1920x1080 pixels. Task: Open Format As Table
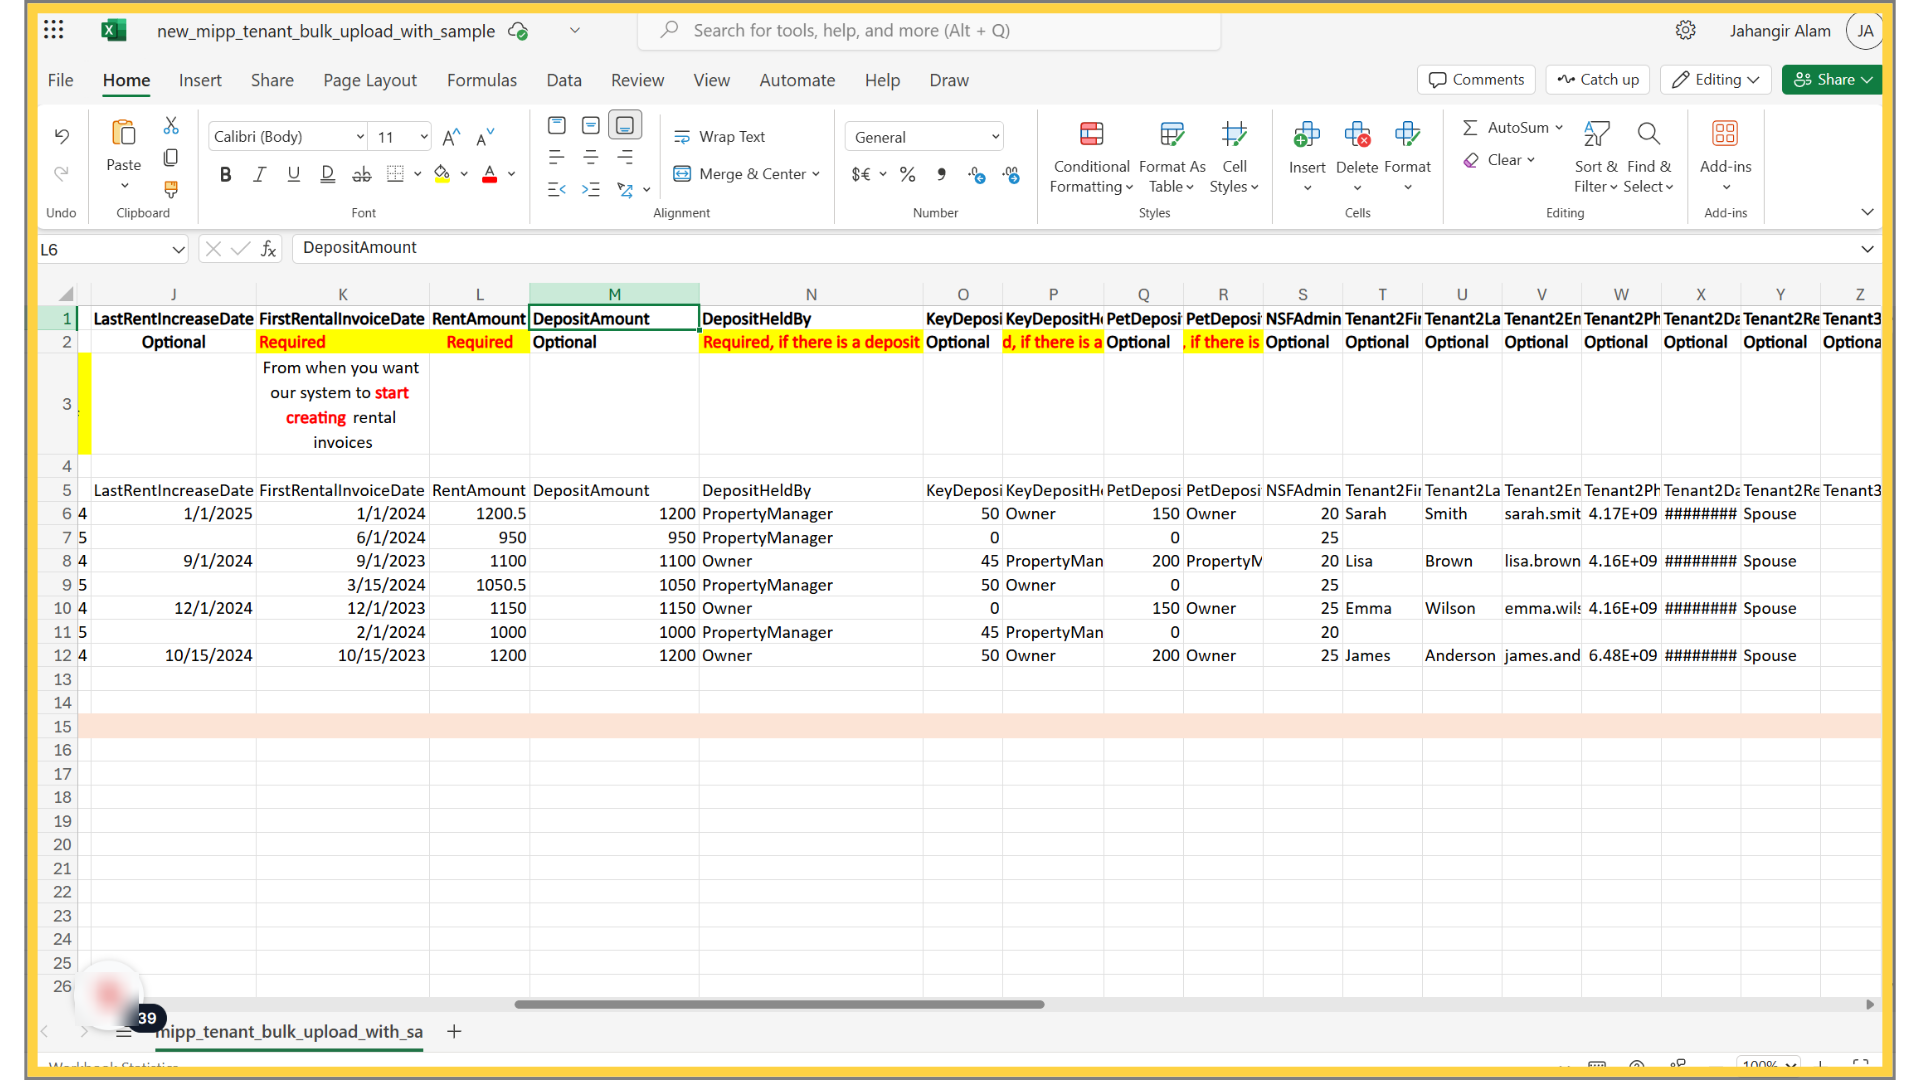pyautogui.click(x=1172, y=158)
